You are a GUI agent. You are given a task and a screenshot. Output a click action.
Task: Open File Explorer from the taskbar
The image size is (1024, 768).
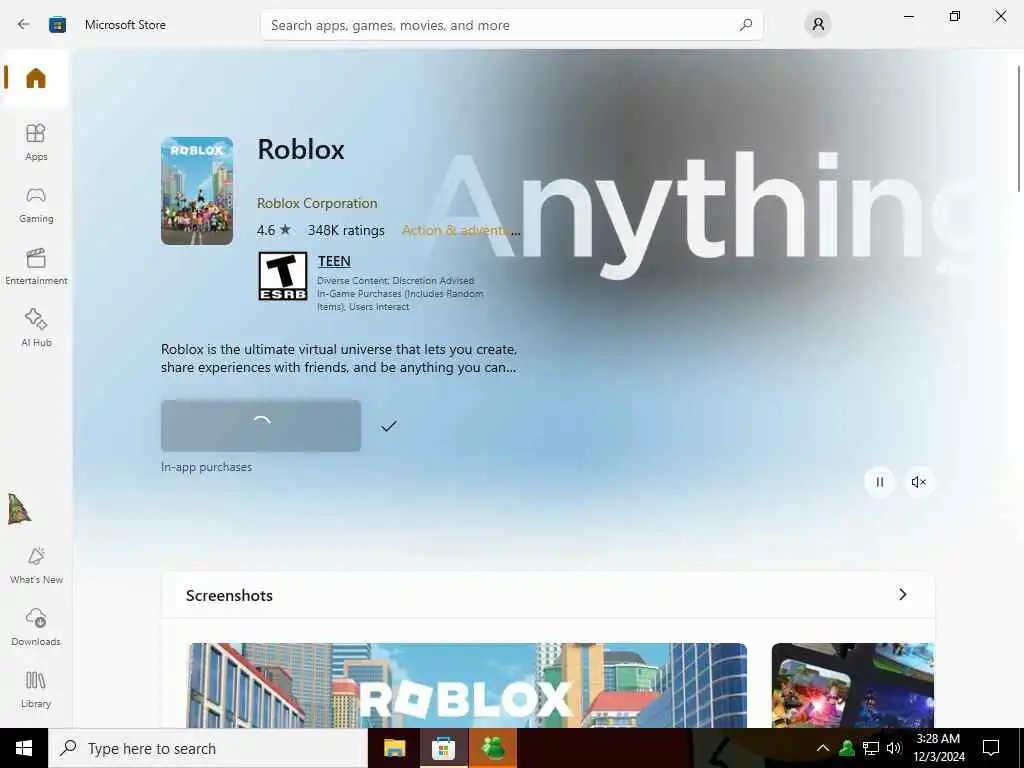[x=394, y=748]
